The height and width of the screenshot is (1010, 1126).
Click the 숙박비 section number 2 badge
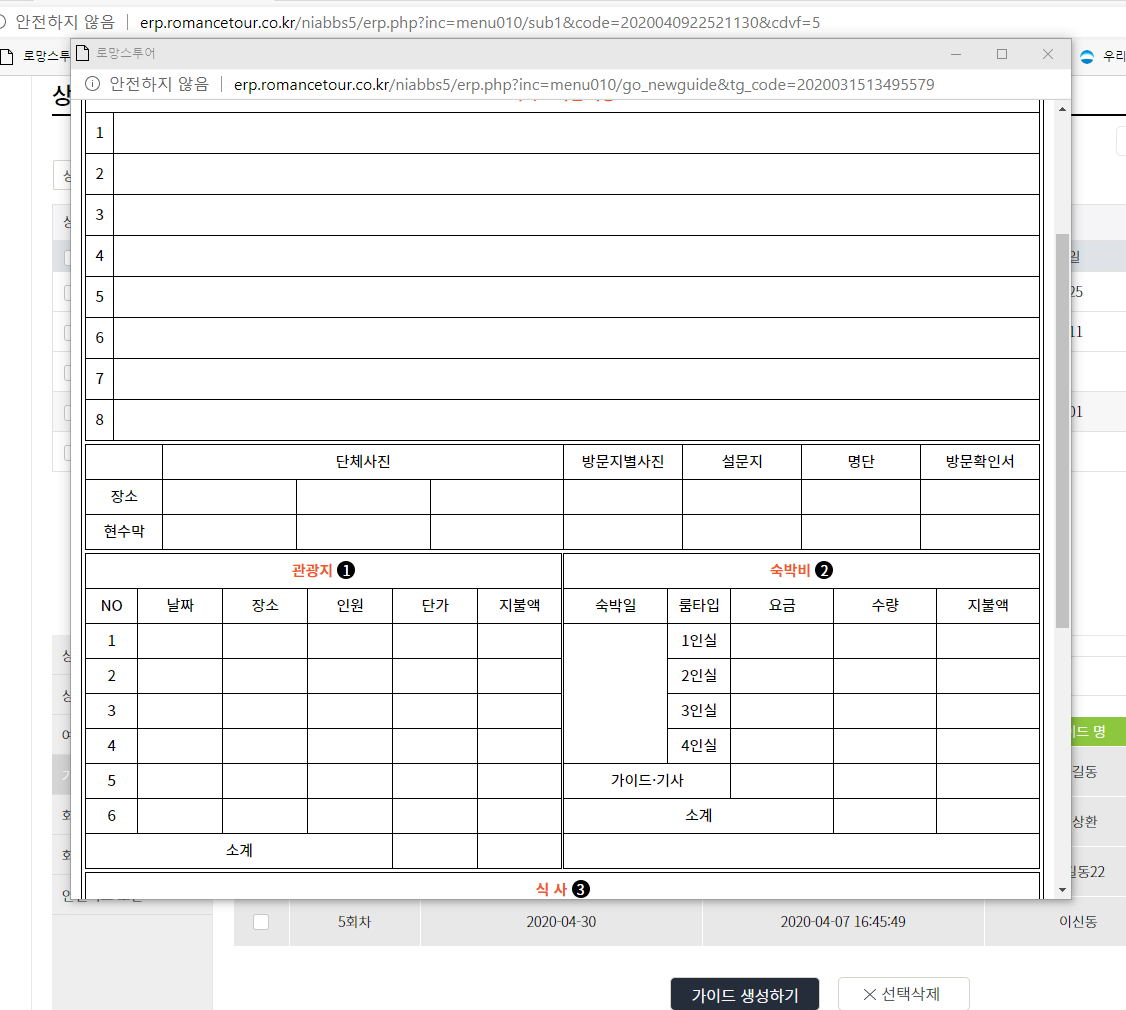point(824,570)
